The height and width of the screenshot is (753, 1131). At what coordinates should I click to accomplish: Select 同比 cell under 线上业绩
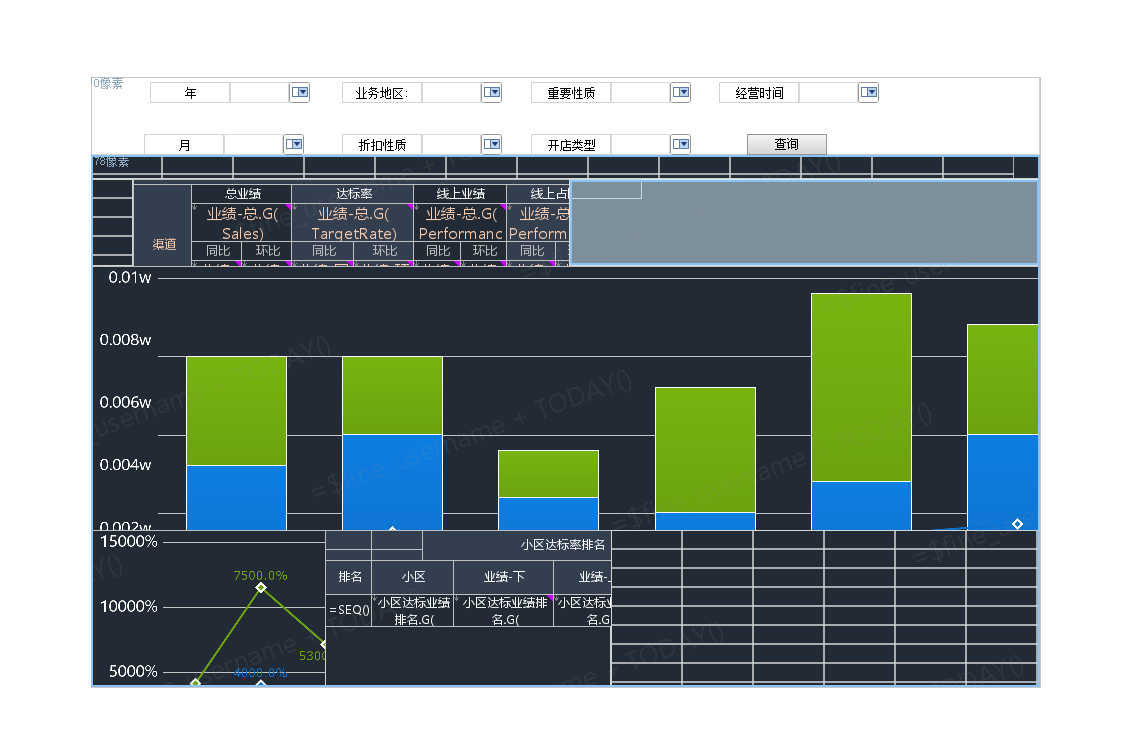[x=437, y=250]
